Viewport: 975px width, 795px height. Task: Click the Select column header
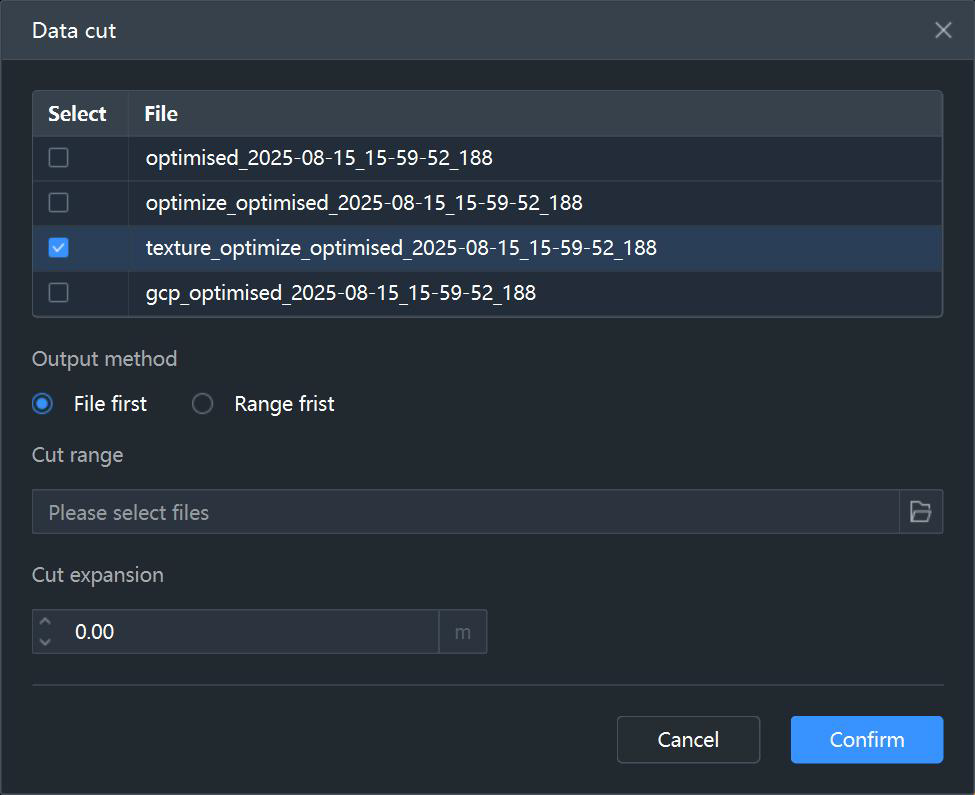coord(77,114)
